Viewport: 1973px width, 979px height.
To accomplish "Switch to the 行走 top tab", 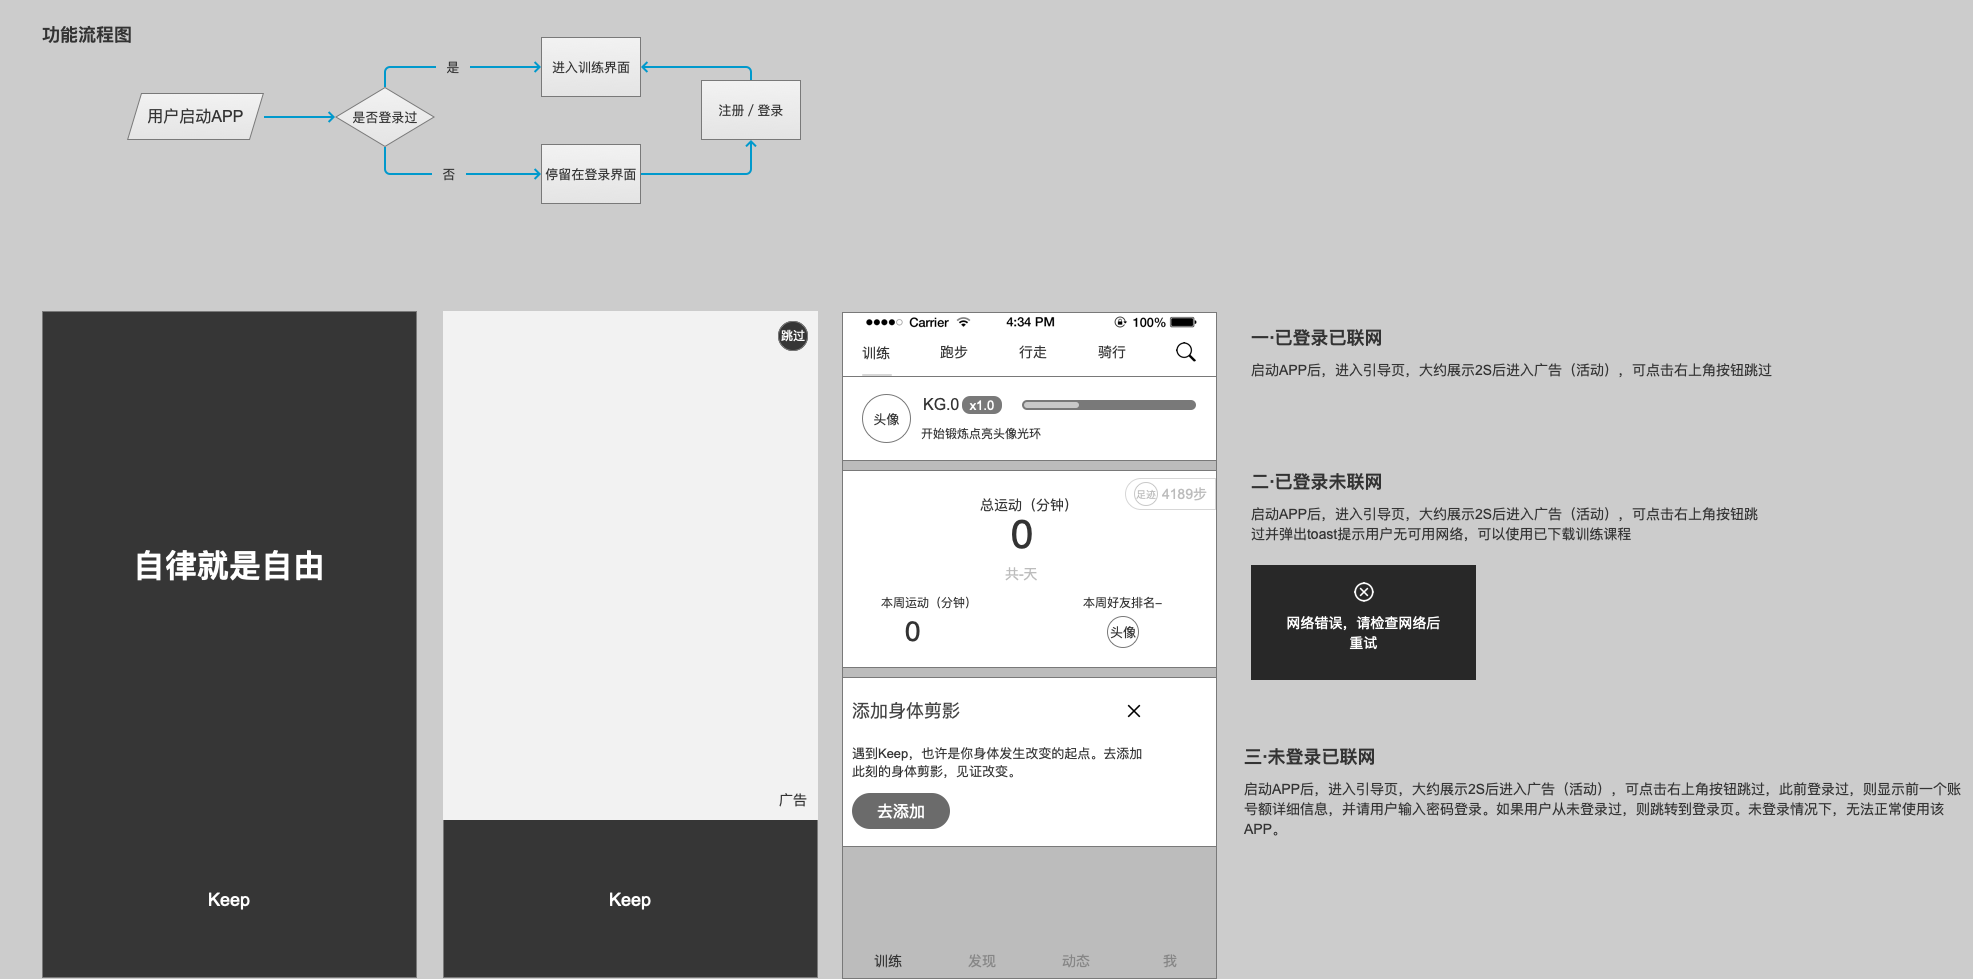I will [1032, 352].
